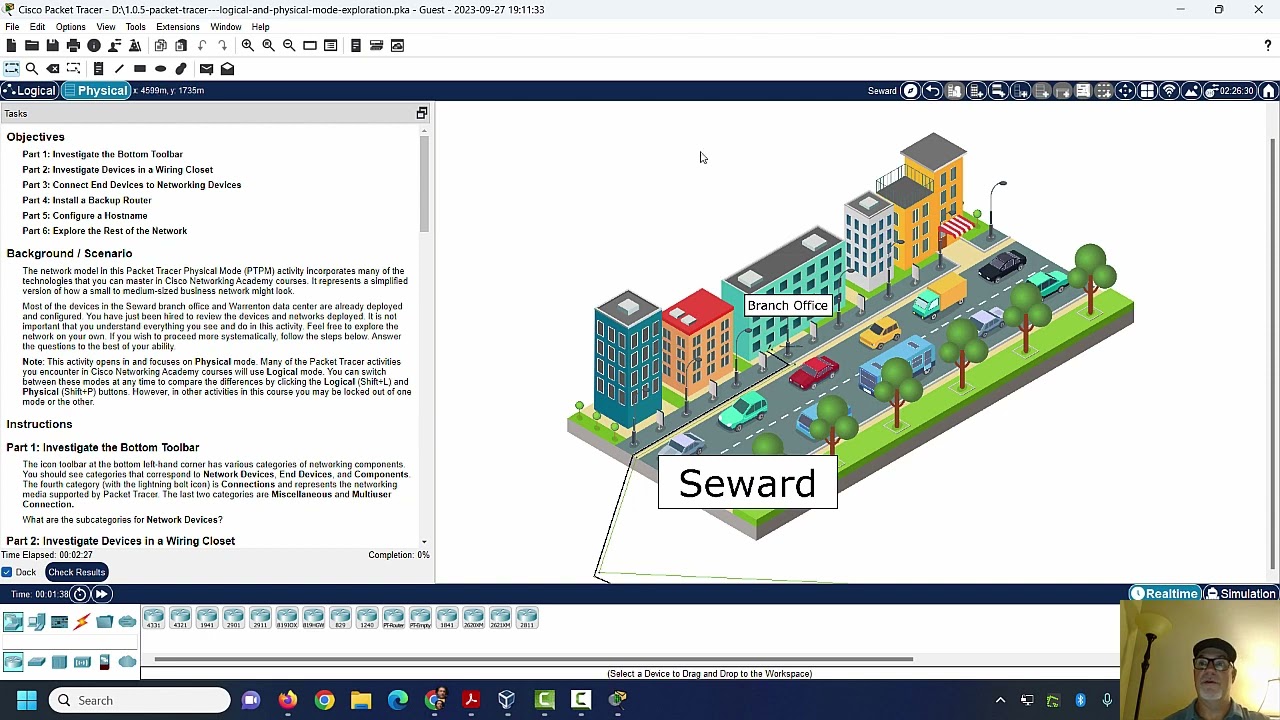
Task: Click the Windows taskbar Search box
Action: tap(140, 701)
